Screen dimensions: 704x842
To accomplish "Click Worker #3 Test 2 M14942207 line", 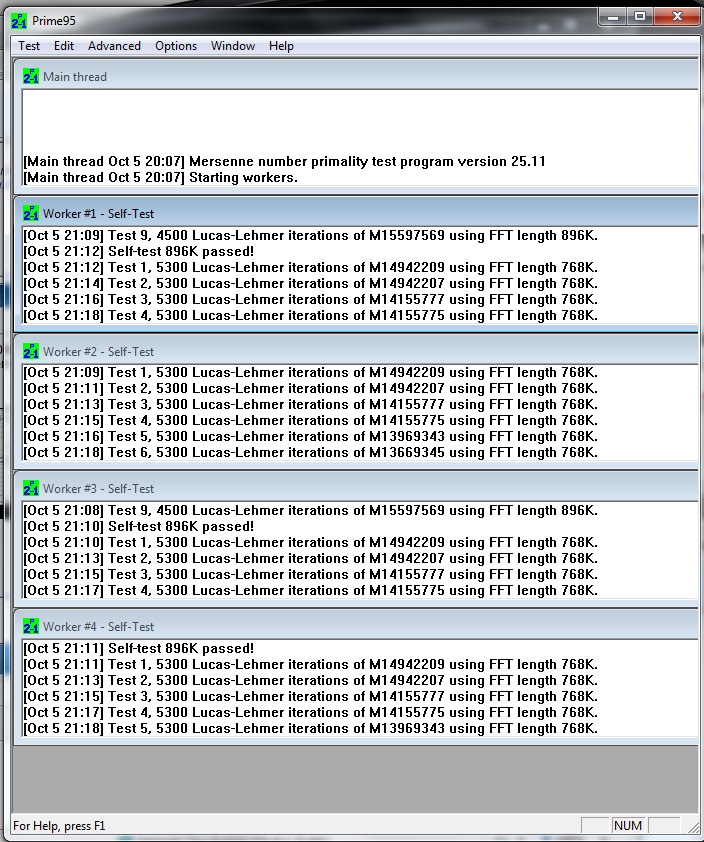I will click(x=310, y=558).
